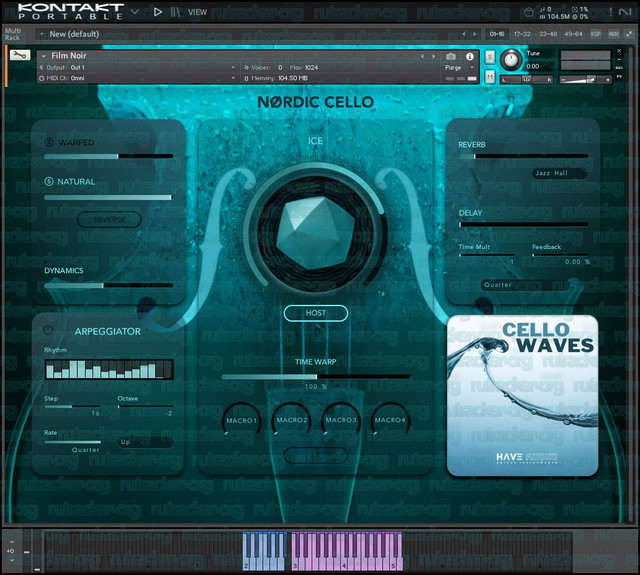
Task: Select the 33-48 rack page tab
Action: (x=548, y=34)
